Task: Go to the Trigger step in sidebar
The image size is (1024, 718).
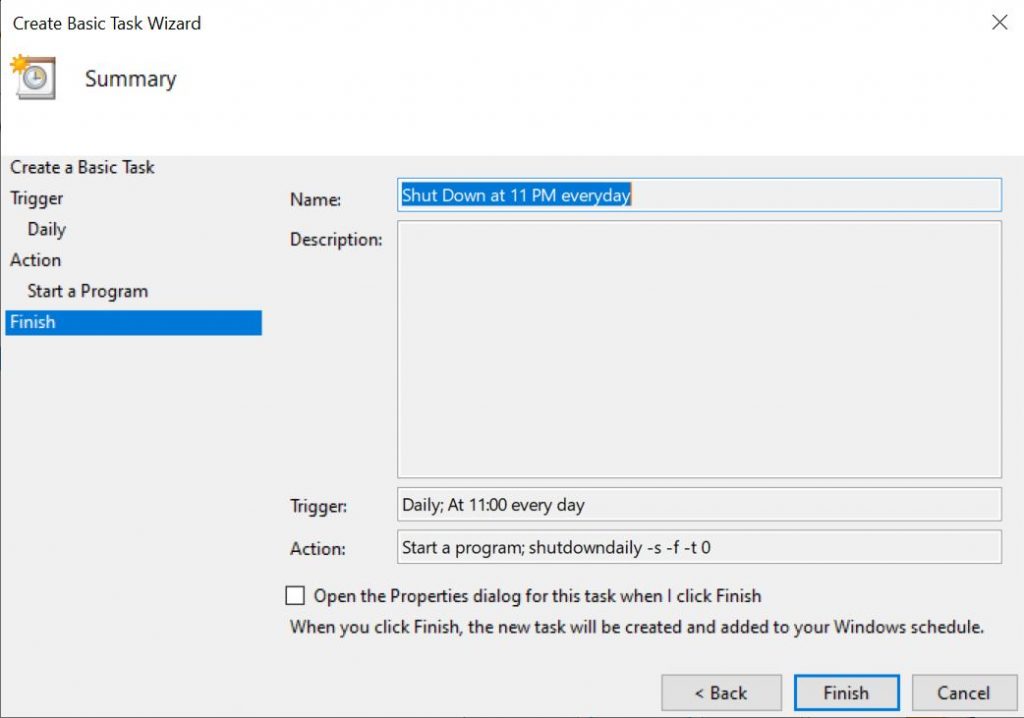Action: point(37,198)
